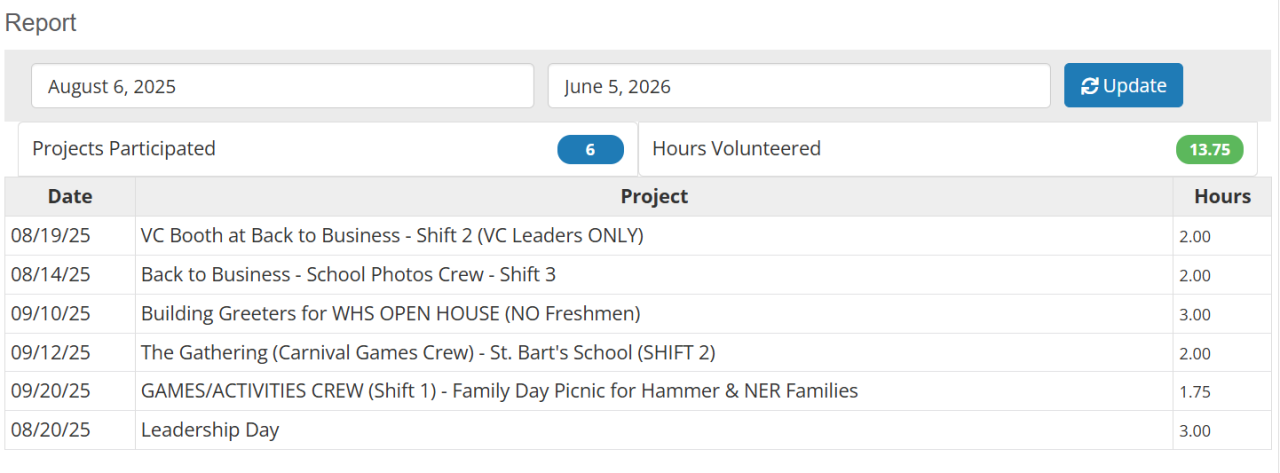This screenshot has width=1280, height=473.
Task: Open GAMES/ACTIVITIES CREW Family Day Picnic project
Action: pyautogui.click(x=499, y=392)
